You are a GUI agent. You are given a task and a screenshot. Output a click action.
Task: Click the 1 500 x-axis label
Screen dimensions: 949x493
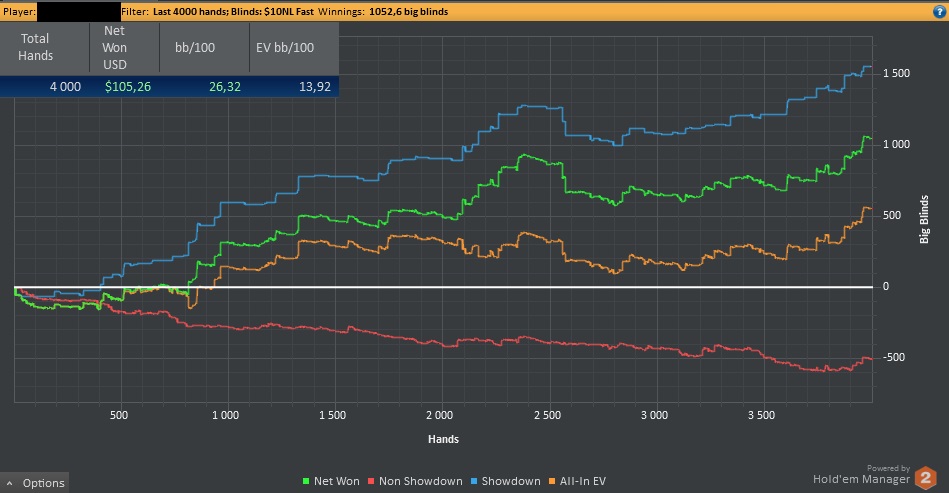332,416
